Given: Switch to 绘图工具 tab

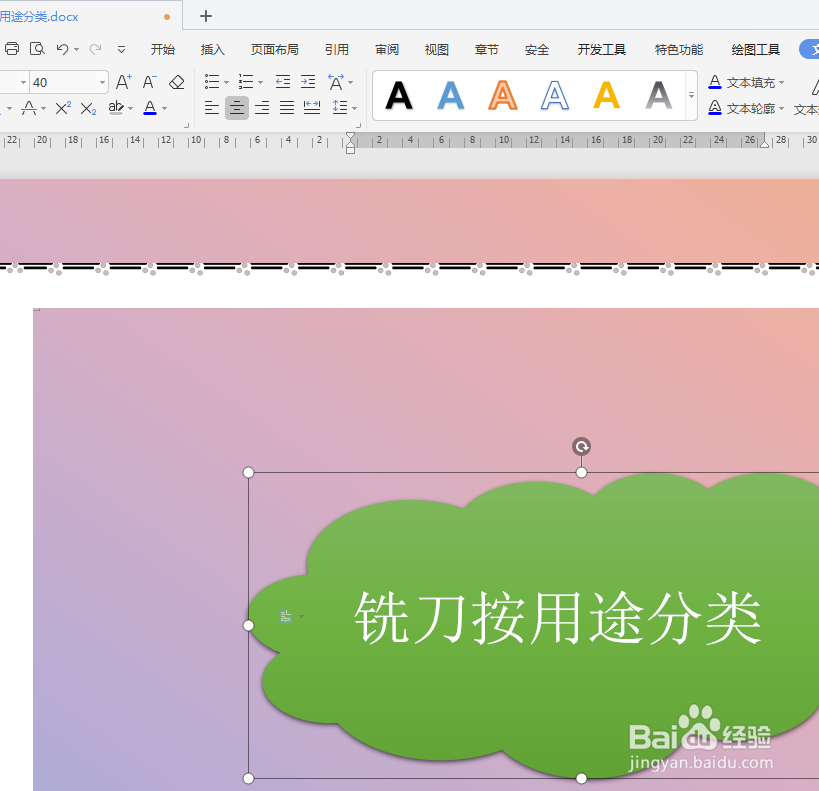Looking at the screenshot, I should (x=756, y=50).
